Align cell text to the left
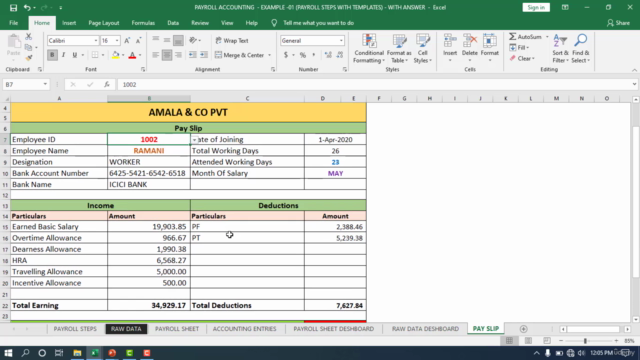 156,55
